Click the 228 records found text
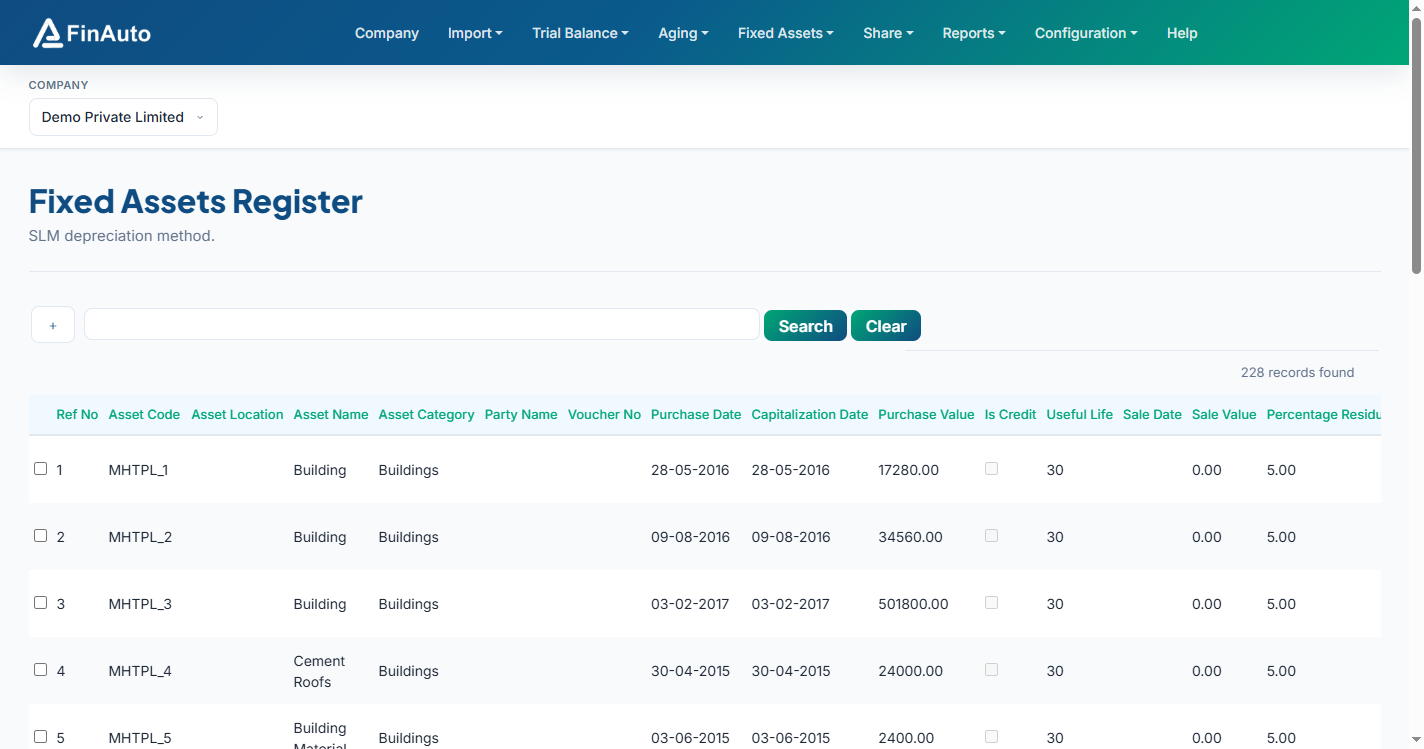The image size is (1424, 749). point(1297,372)
